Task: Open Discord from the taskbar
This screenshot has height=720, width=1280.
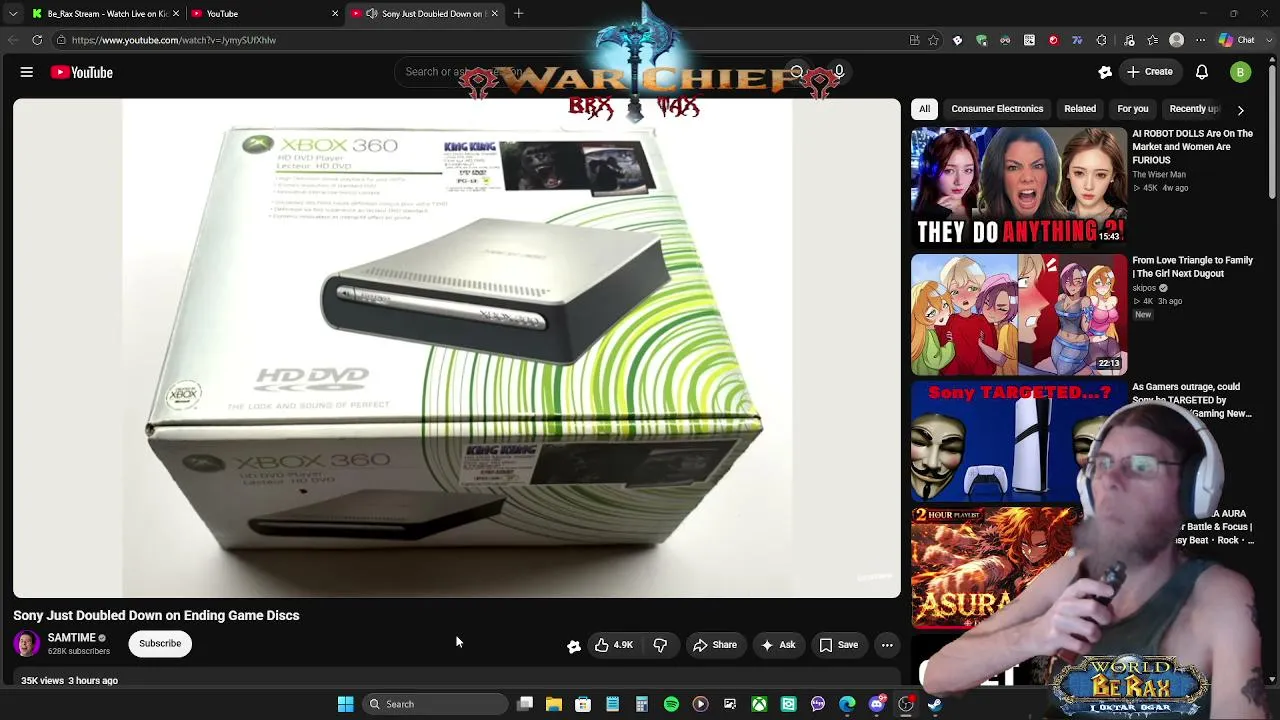Action: 877,704
